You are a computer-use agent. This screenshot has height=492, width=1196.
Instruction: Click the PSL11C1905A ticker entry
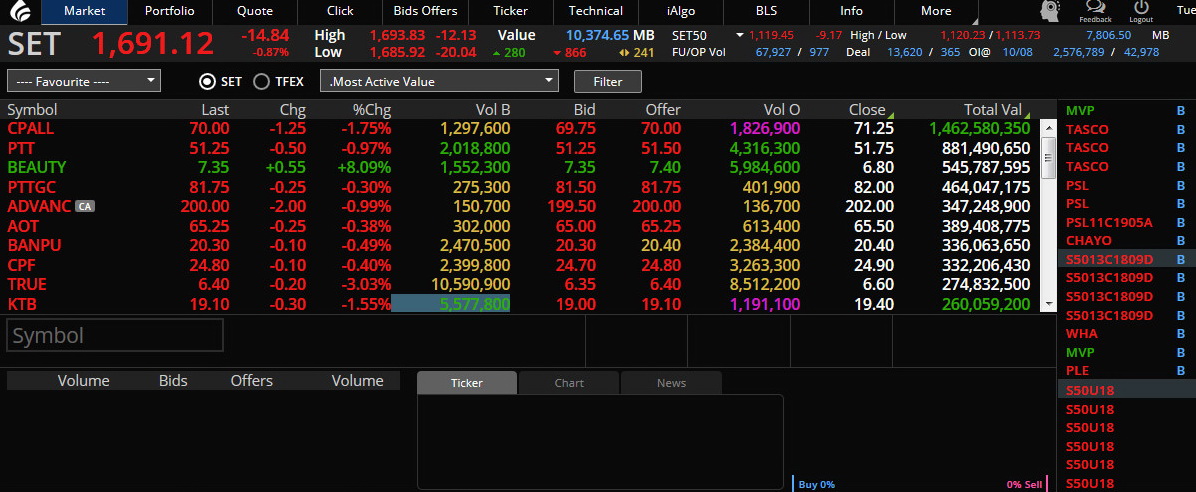(x=1108, y=222)
